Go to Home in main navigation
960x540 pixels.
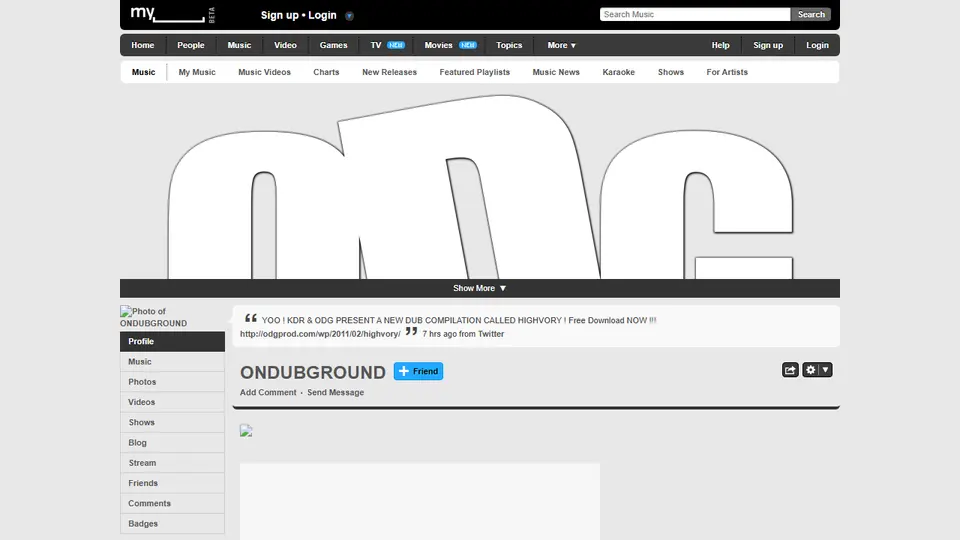[143, 45]
